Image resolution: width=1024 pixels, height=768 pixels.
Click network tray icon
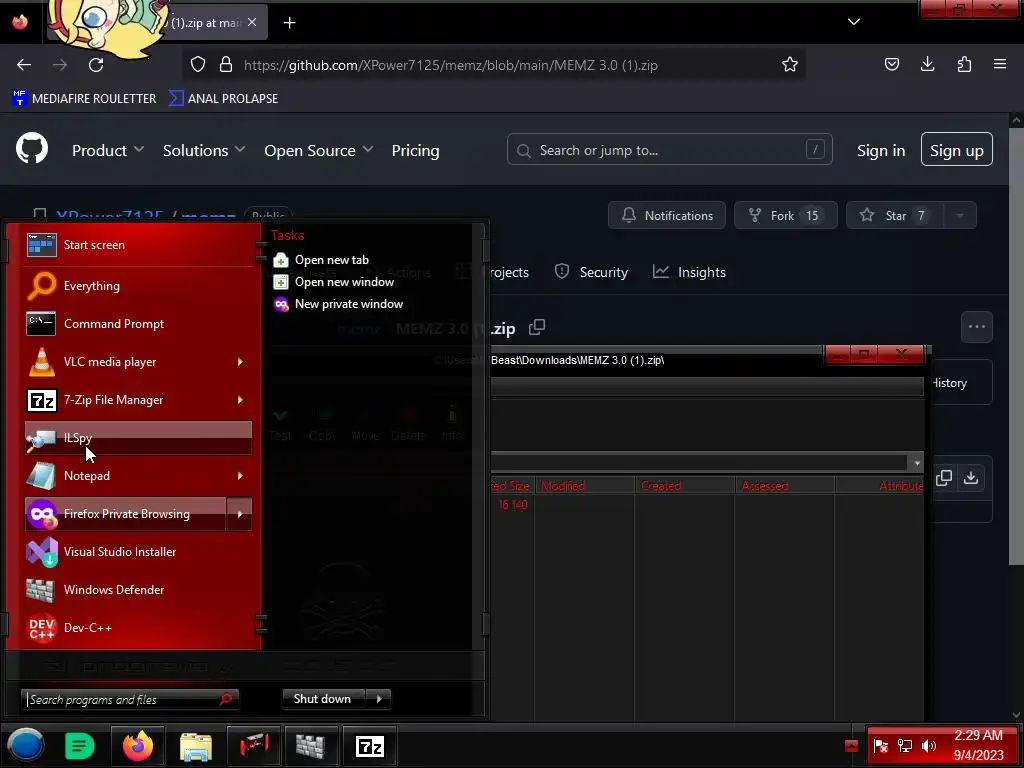pos(904,746)
